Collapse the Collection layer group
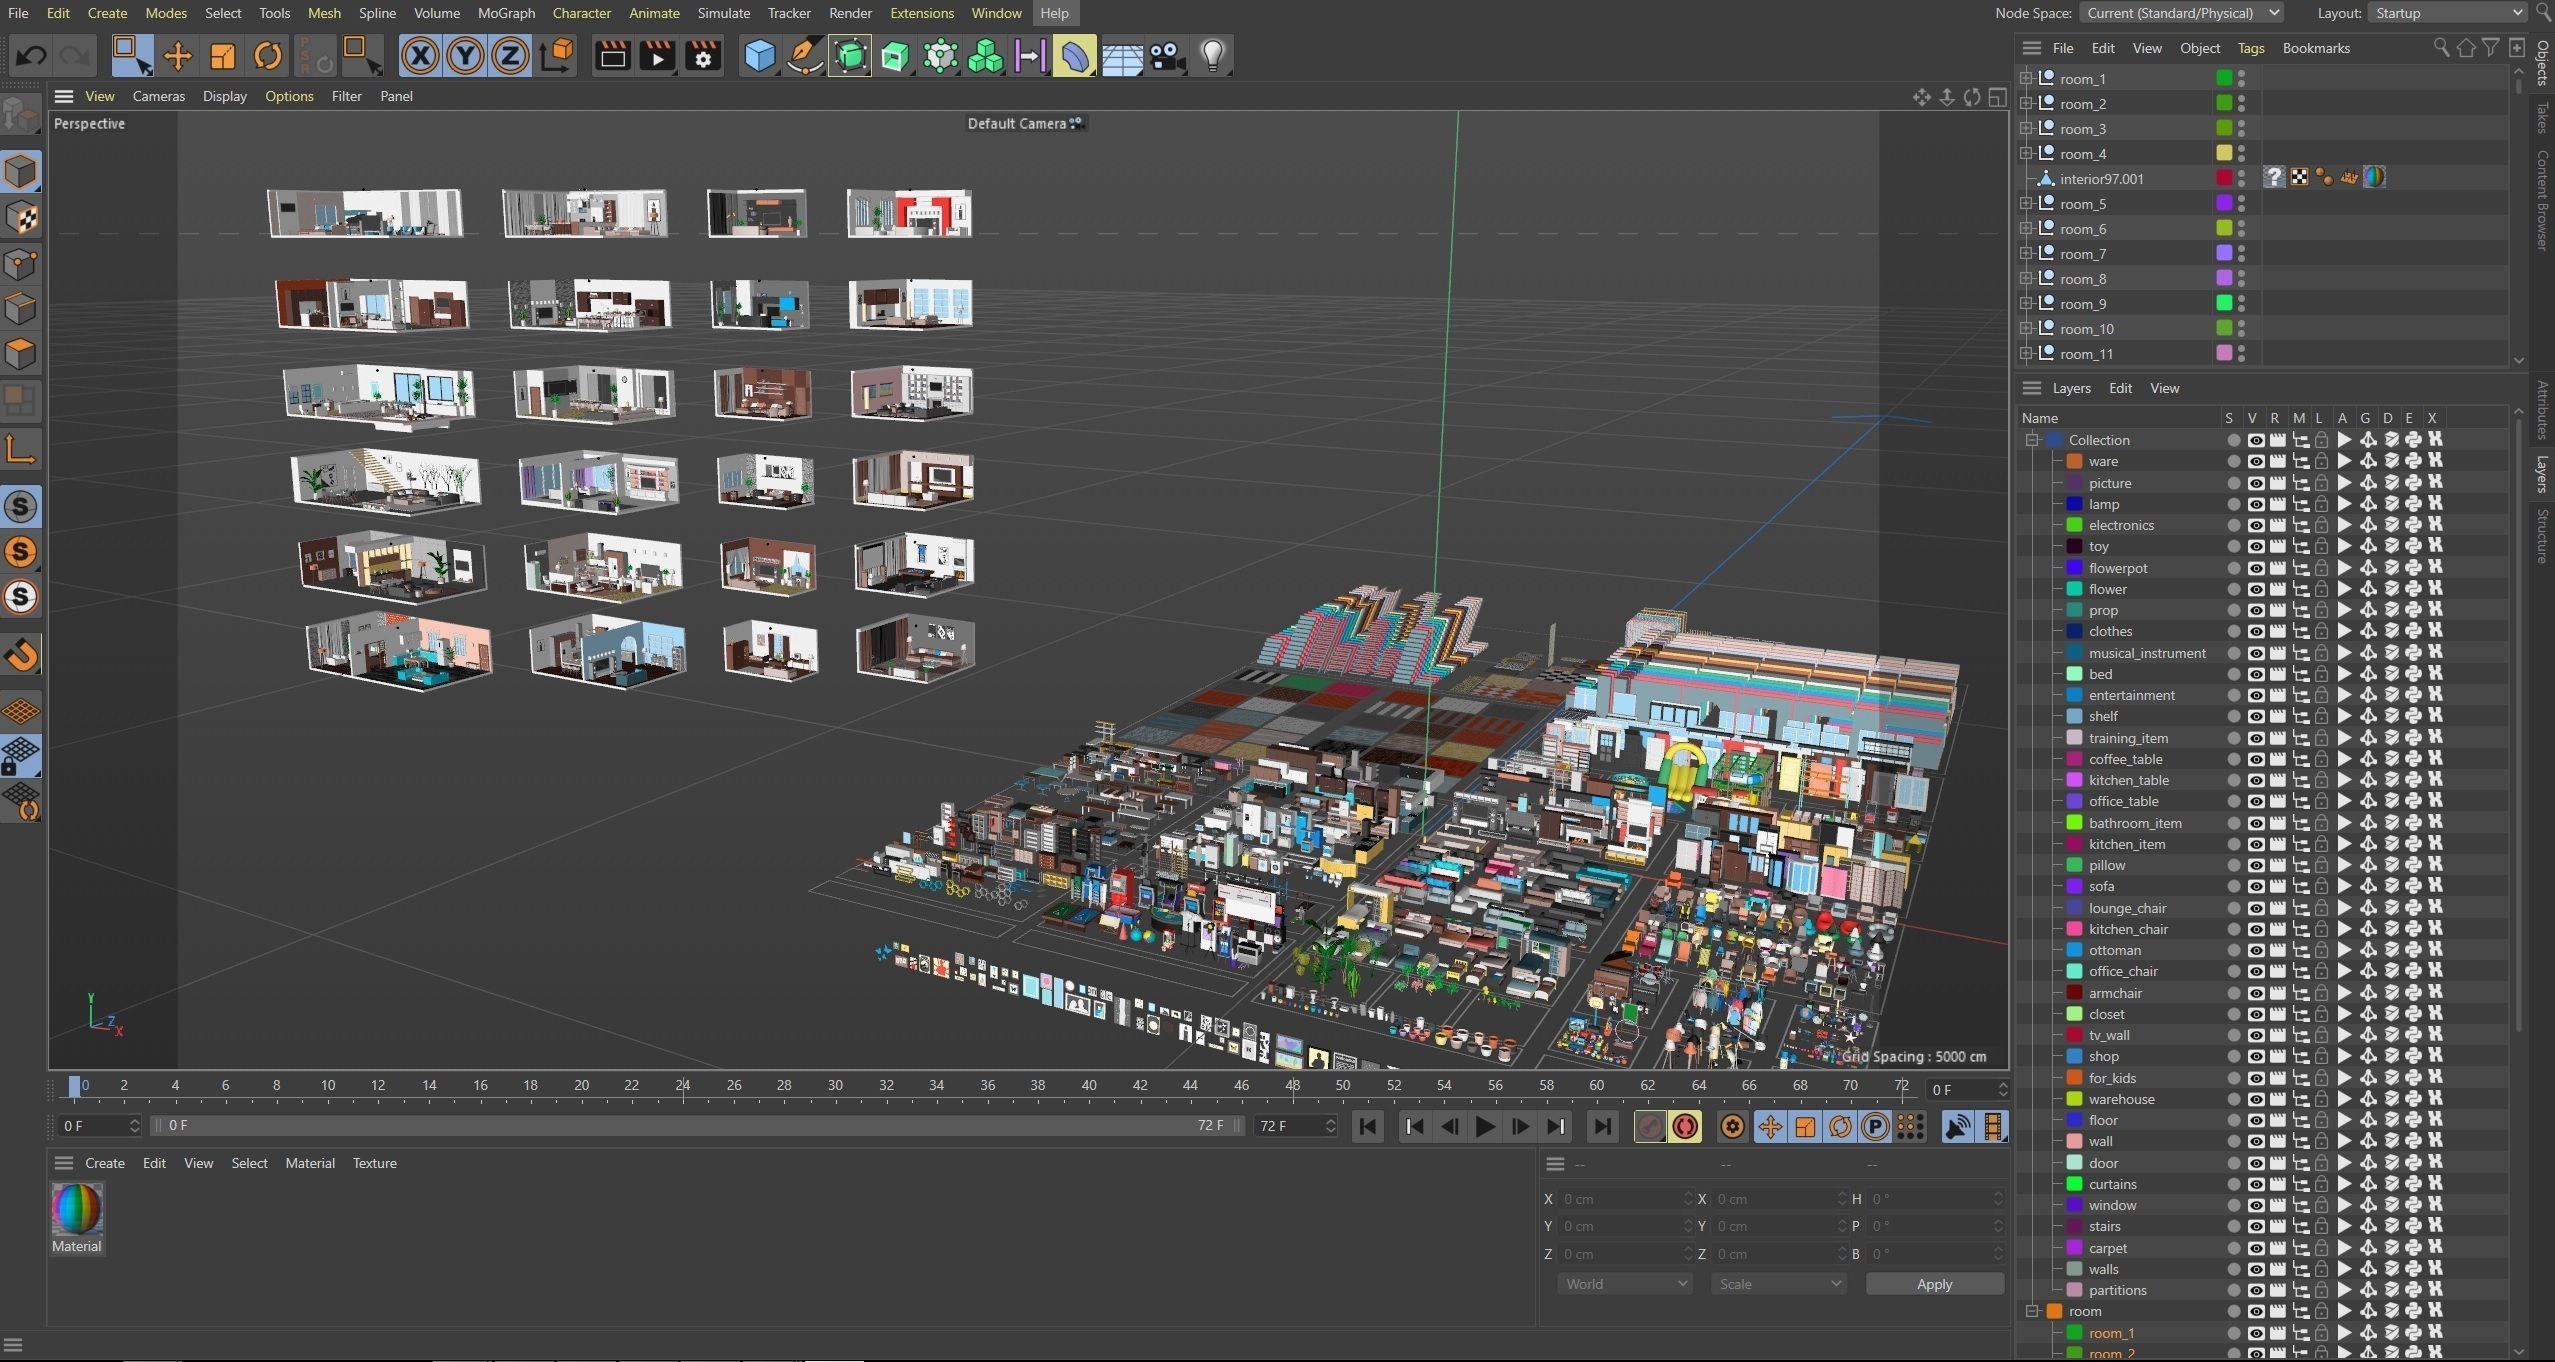Screen dimensions: 2555x1362 (x=2032, y=440)
